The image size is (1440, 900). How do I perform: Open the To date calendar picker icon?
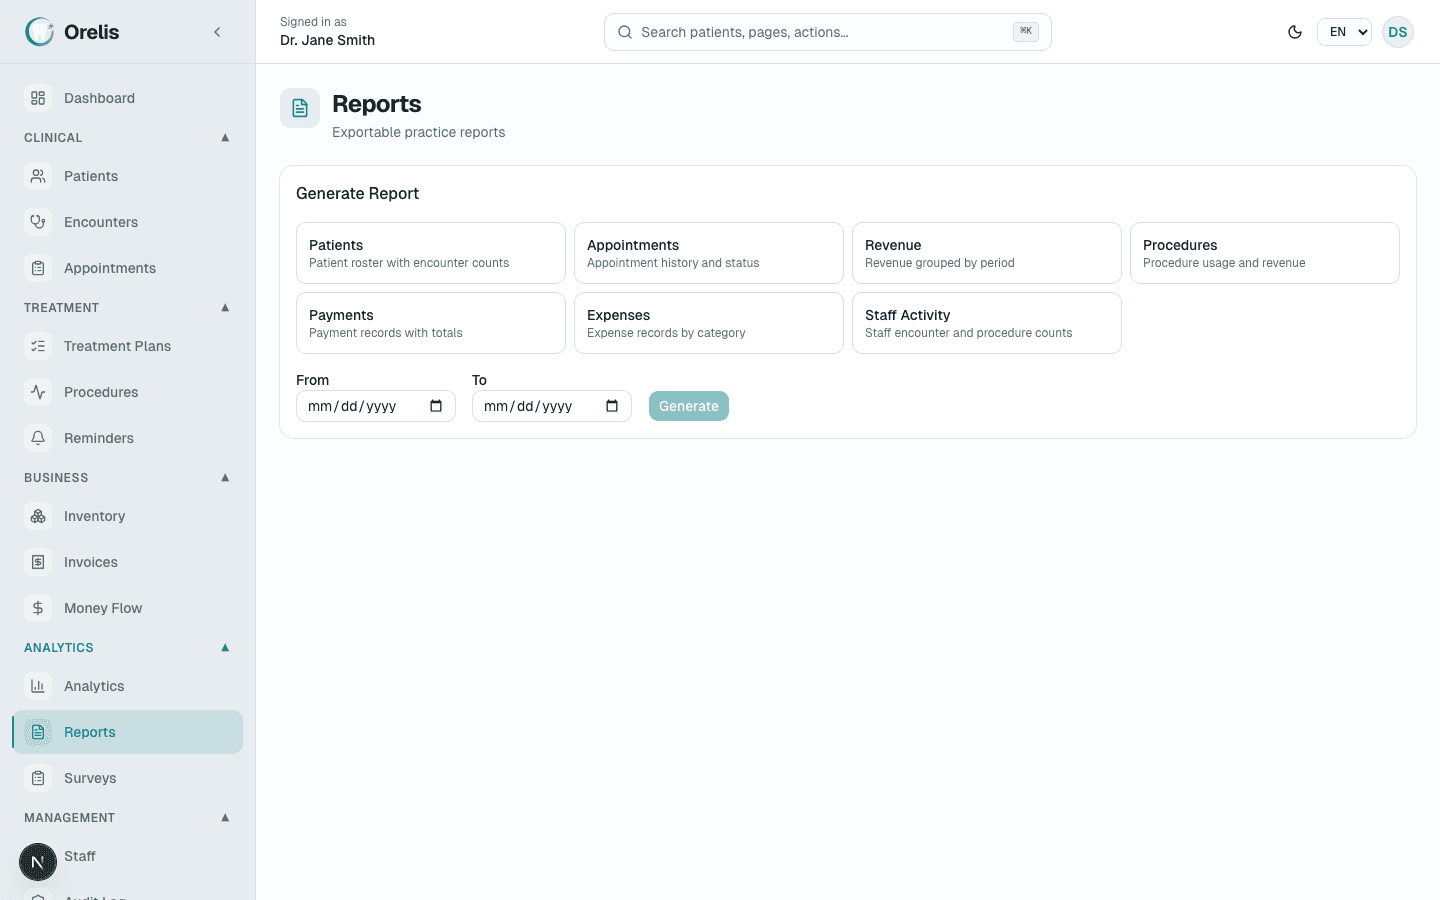coord(612,406)
